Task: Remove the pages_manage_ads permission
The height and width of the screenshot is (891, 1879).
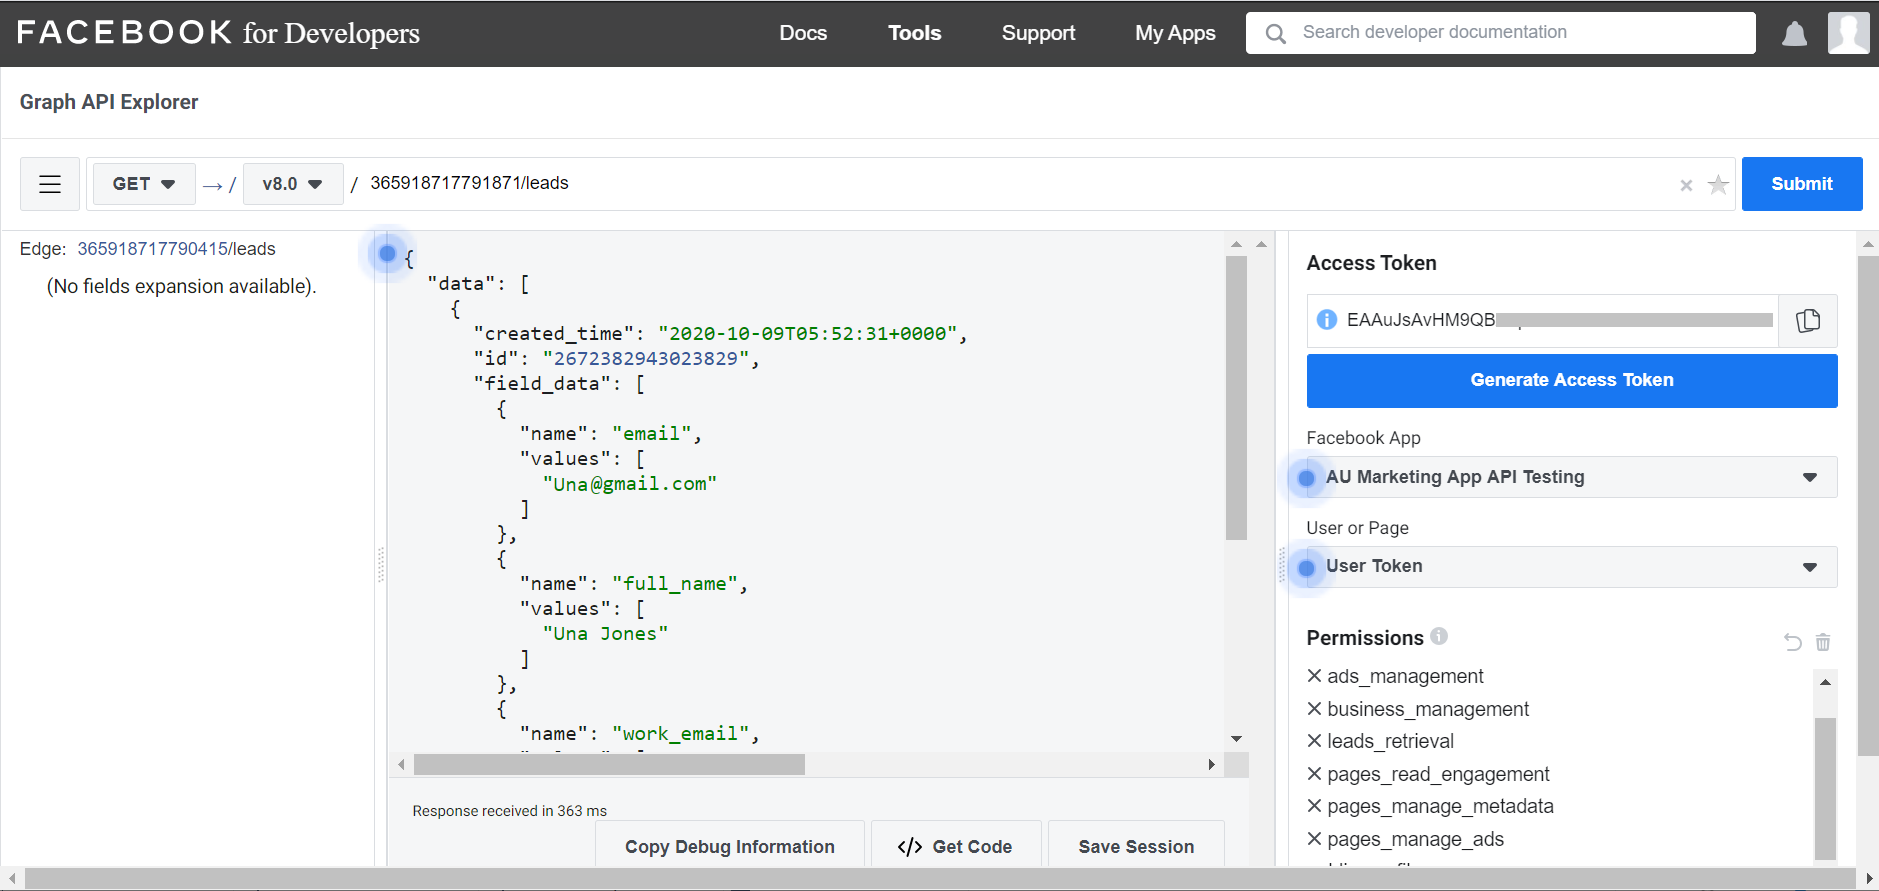Action: pos(1315,839)
